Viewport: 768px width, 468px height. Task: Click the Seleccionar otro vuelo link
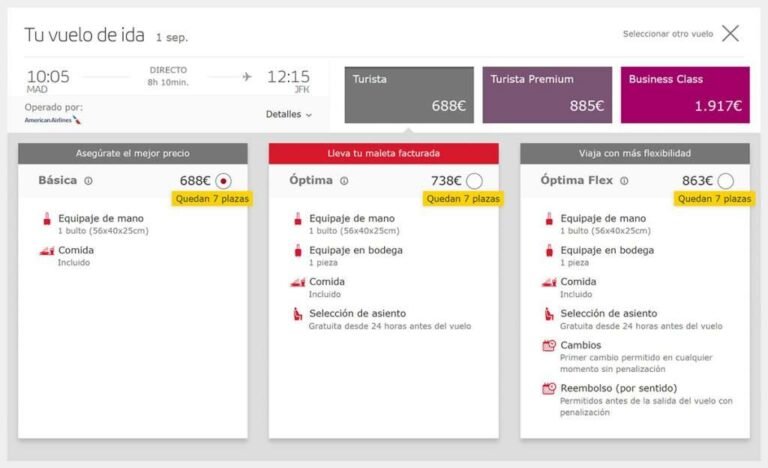pyautogui.click(x=668, y=34)
